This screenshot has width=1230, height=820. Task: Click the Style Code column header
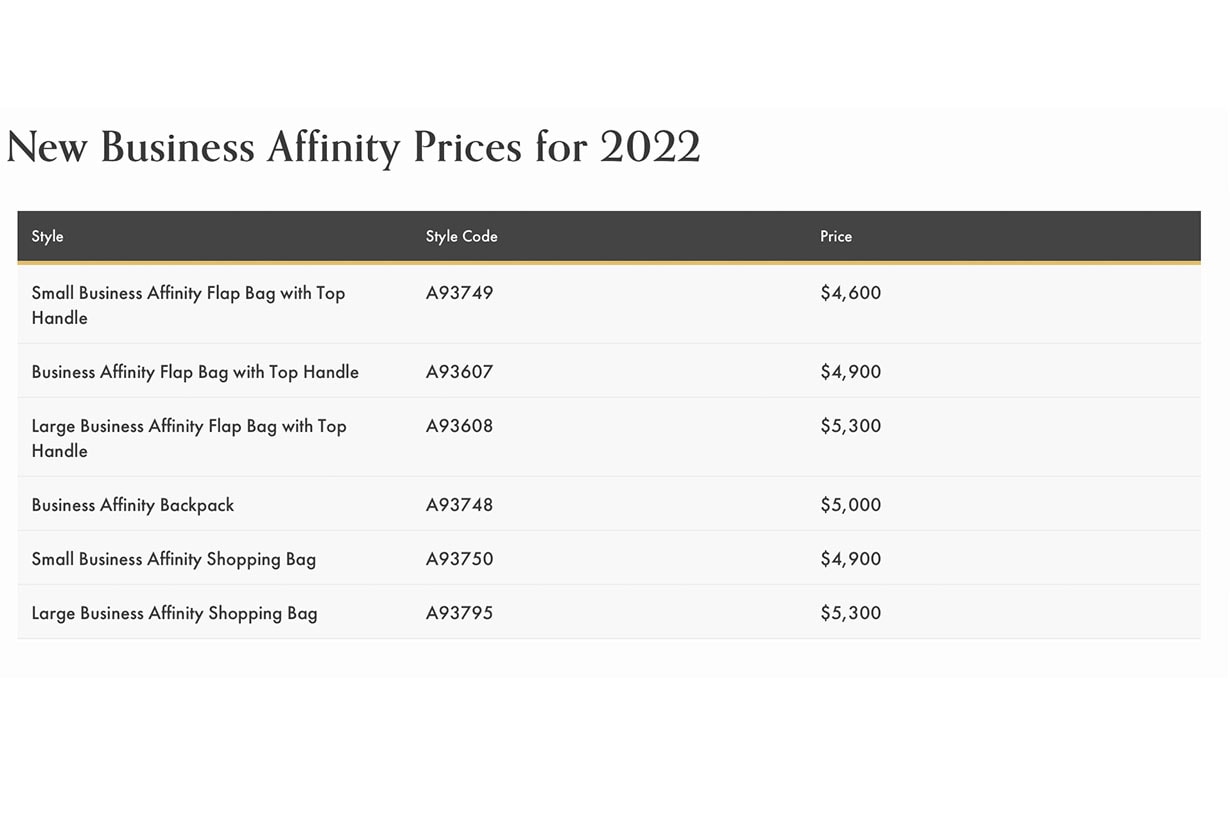click(461, 237)
